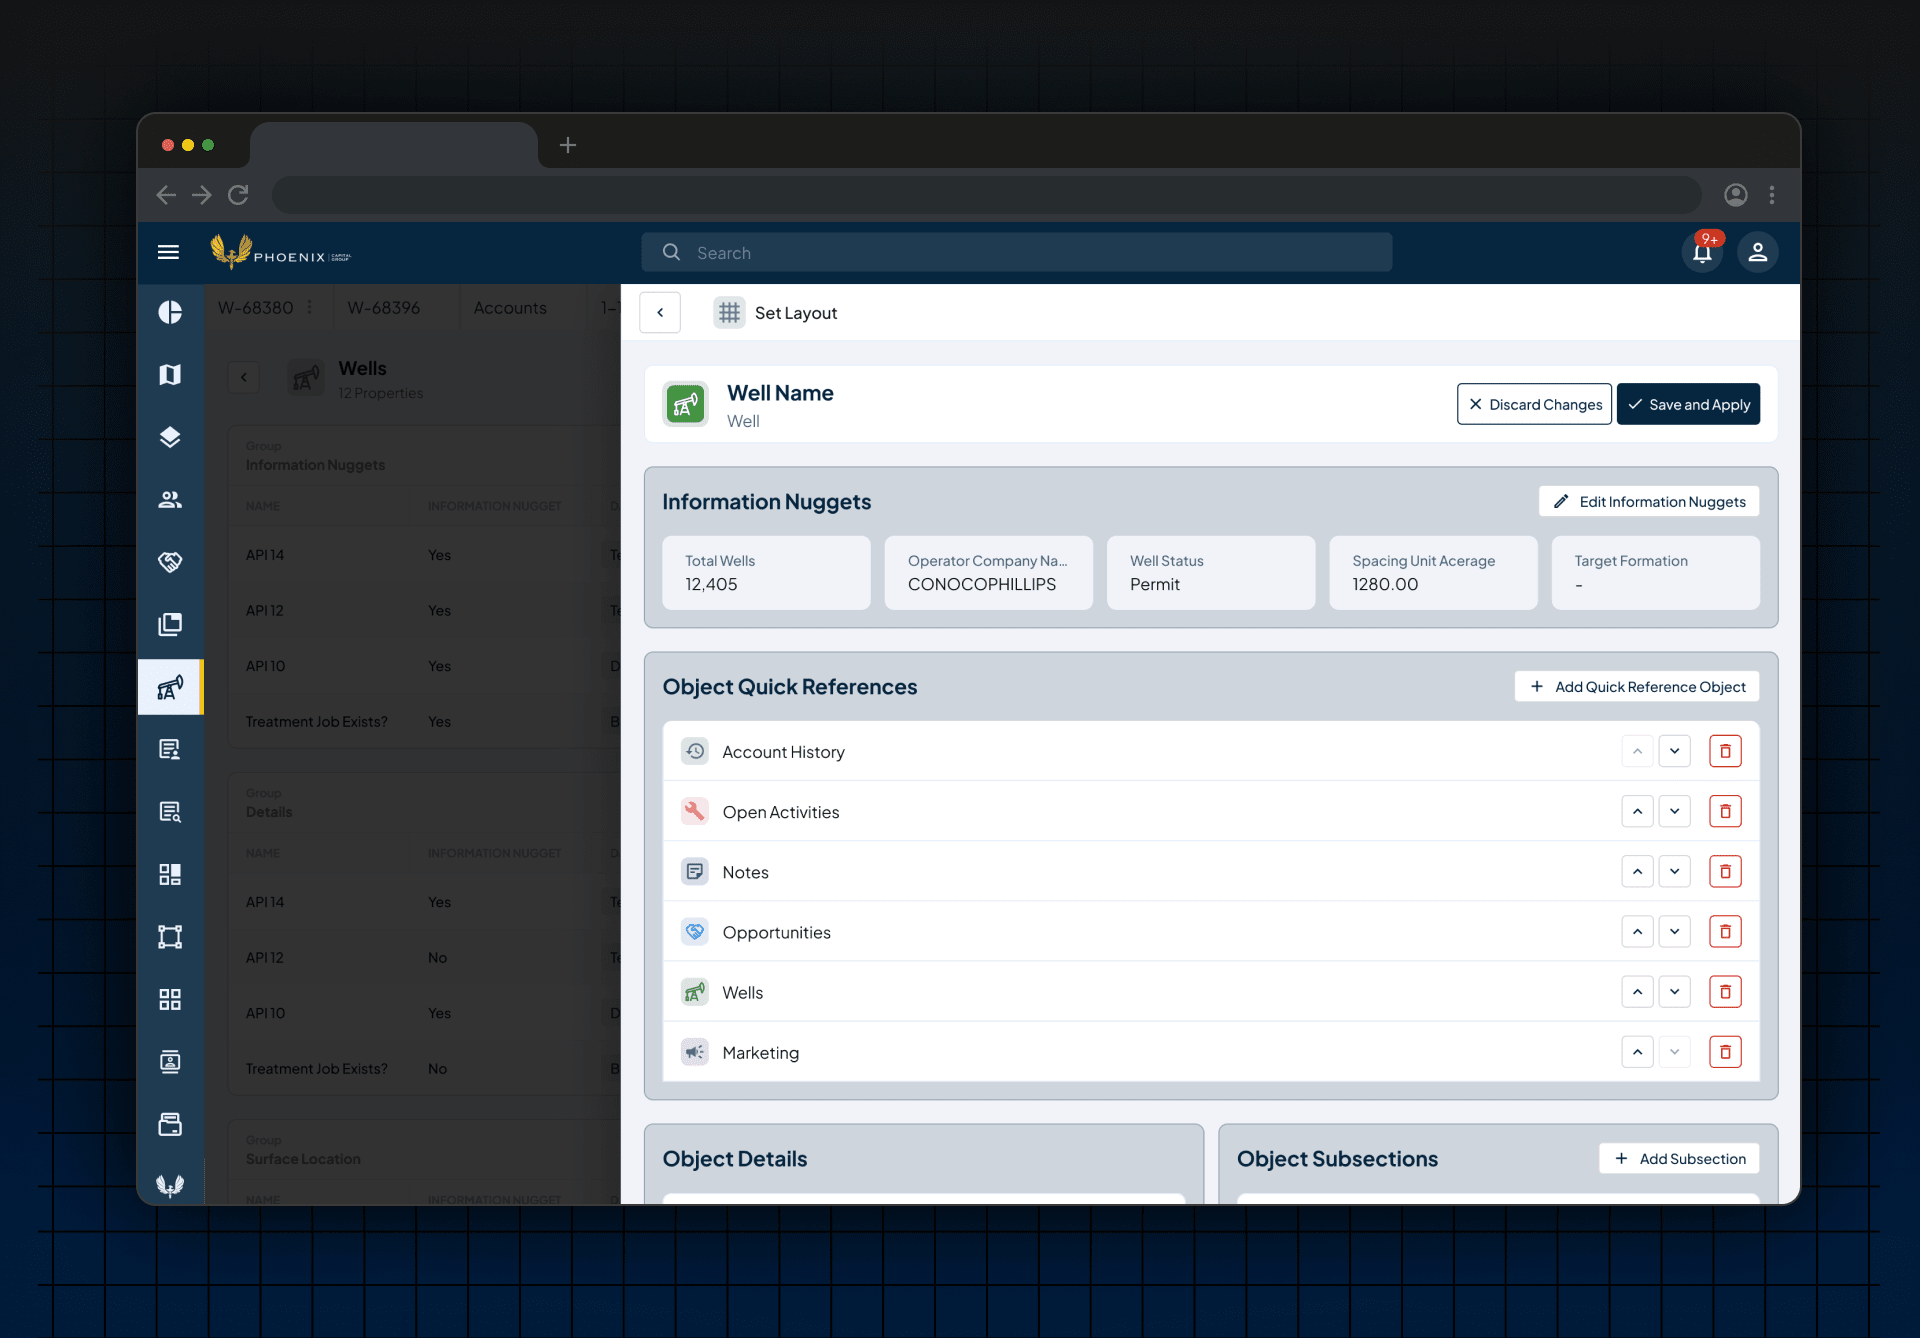This screenshot has width=1920, height=1338.
Task: Click Edit Information Nuggets
Action: coord(1649,501)
